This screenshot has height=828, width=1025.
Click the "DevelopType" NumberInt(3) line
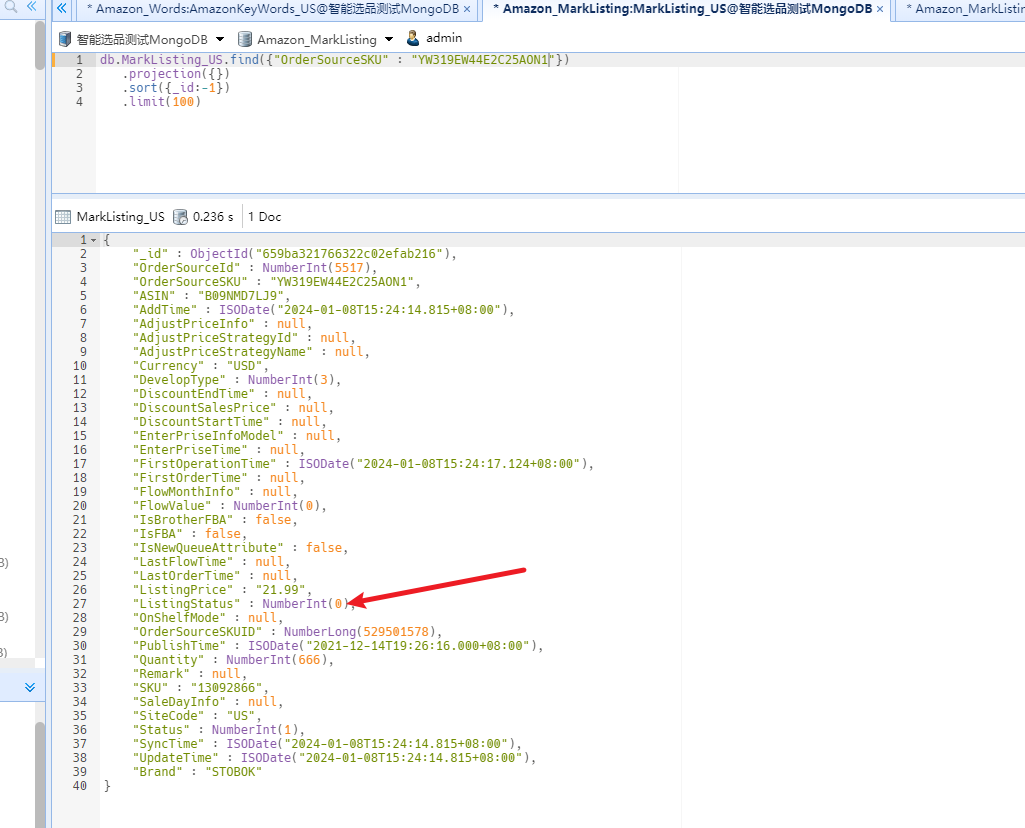coord(237,380)
